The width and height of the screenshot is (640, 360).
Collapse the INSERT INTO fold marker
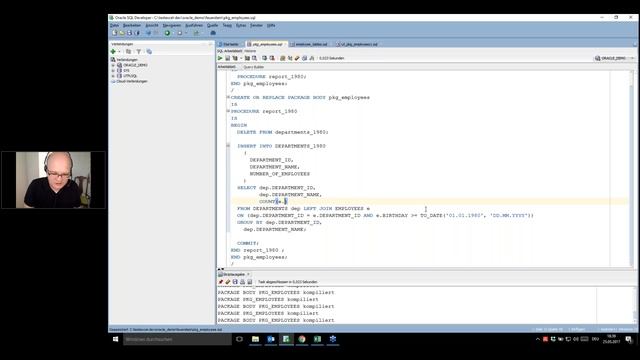coord(228,145)
